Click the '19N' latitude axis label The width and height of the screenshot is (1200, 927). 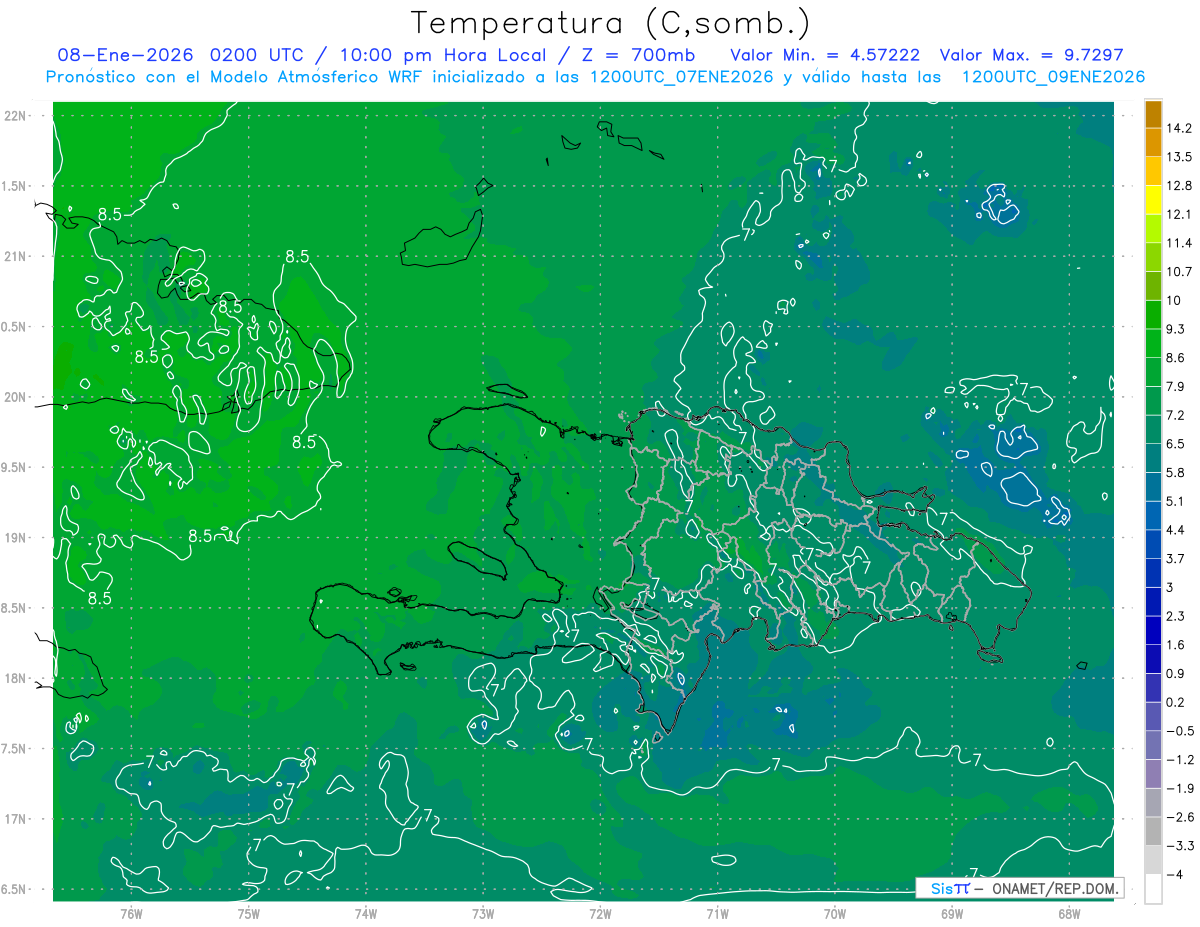(x=14, y=538)
